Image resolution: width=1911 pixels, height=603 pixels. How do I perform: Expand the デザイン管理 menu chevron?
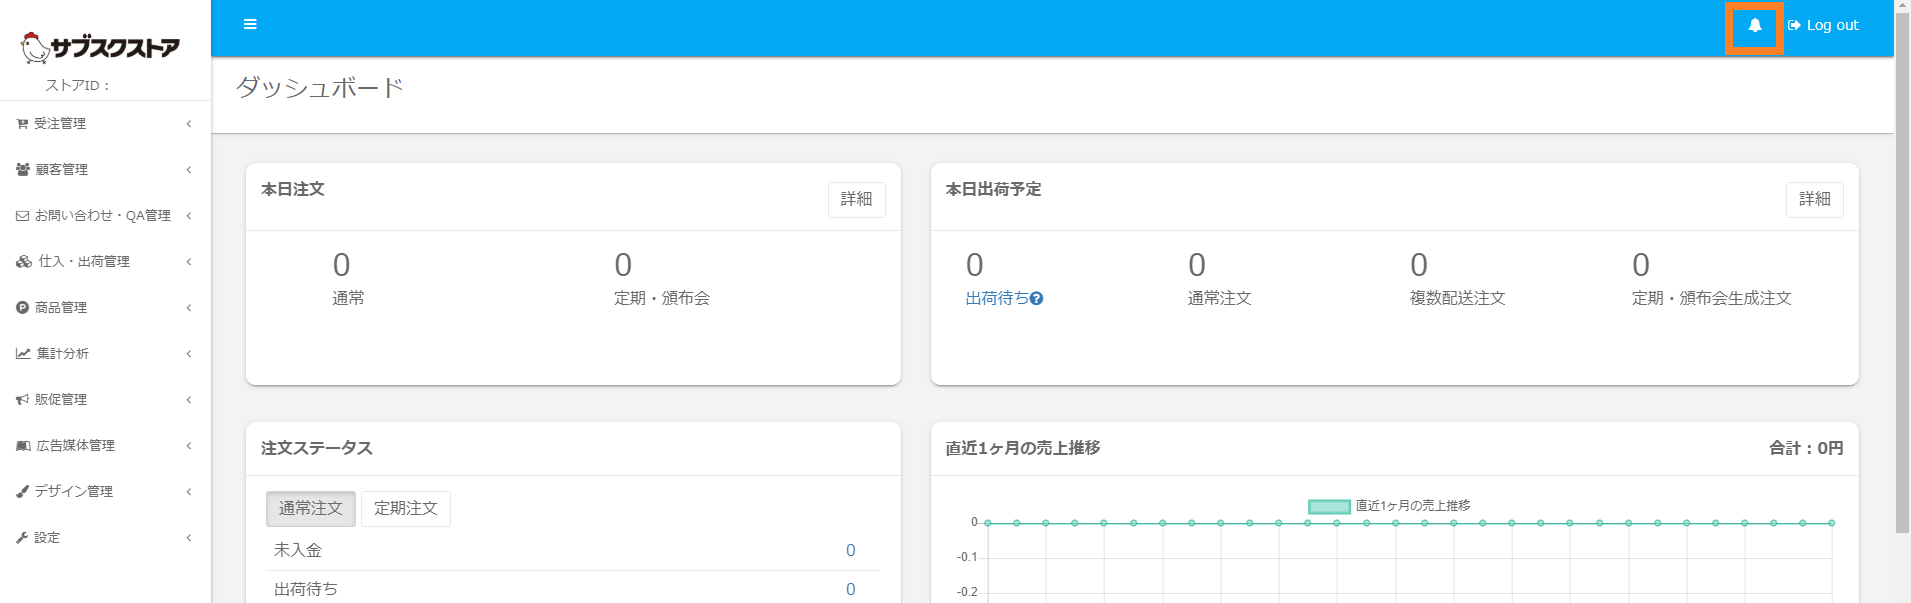point(189,492)
